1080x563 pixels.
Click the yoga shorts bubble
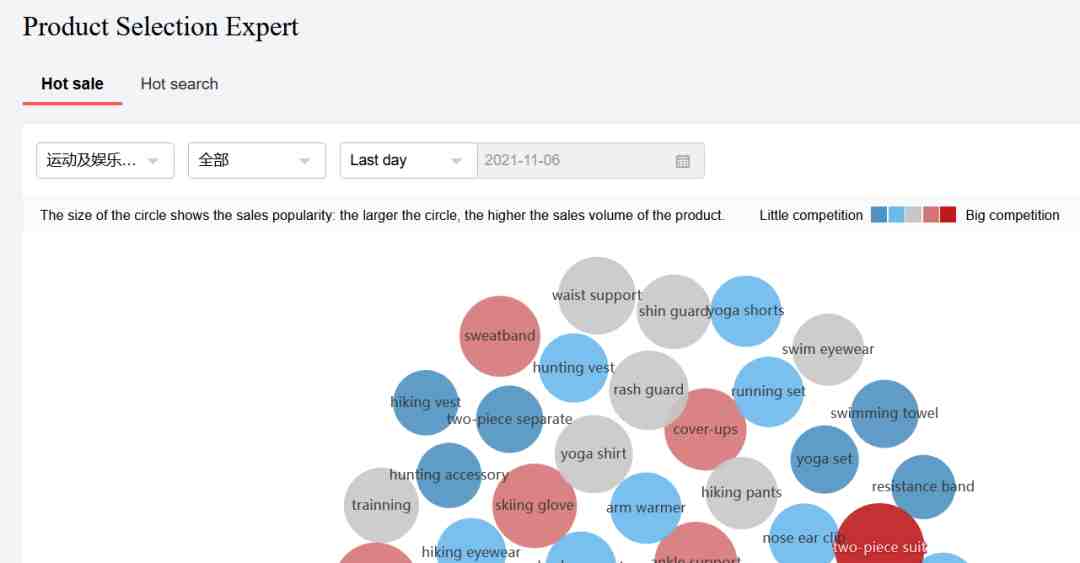click(x=746, y=311)
